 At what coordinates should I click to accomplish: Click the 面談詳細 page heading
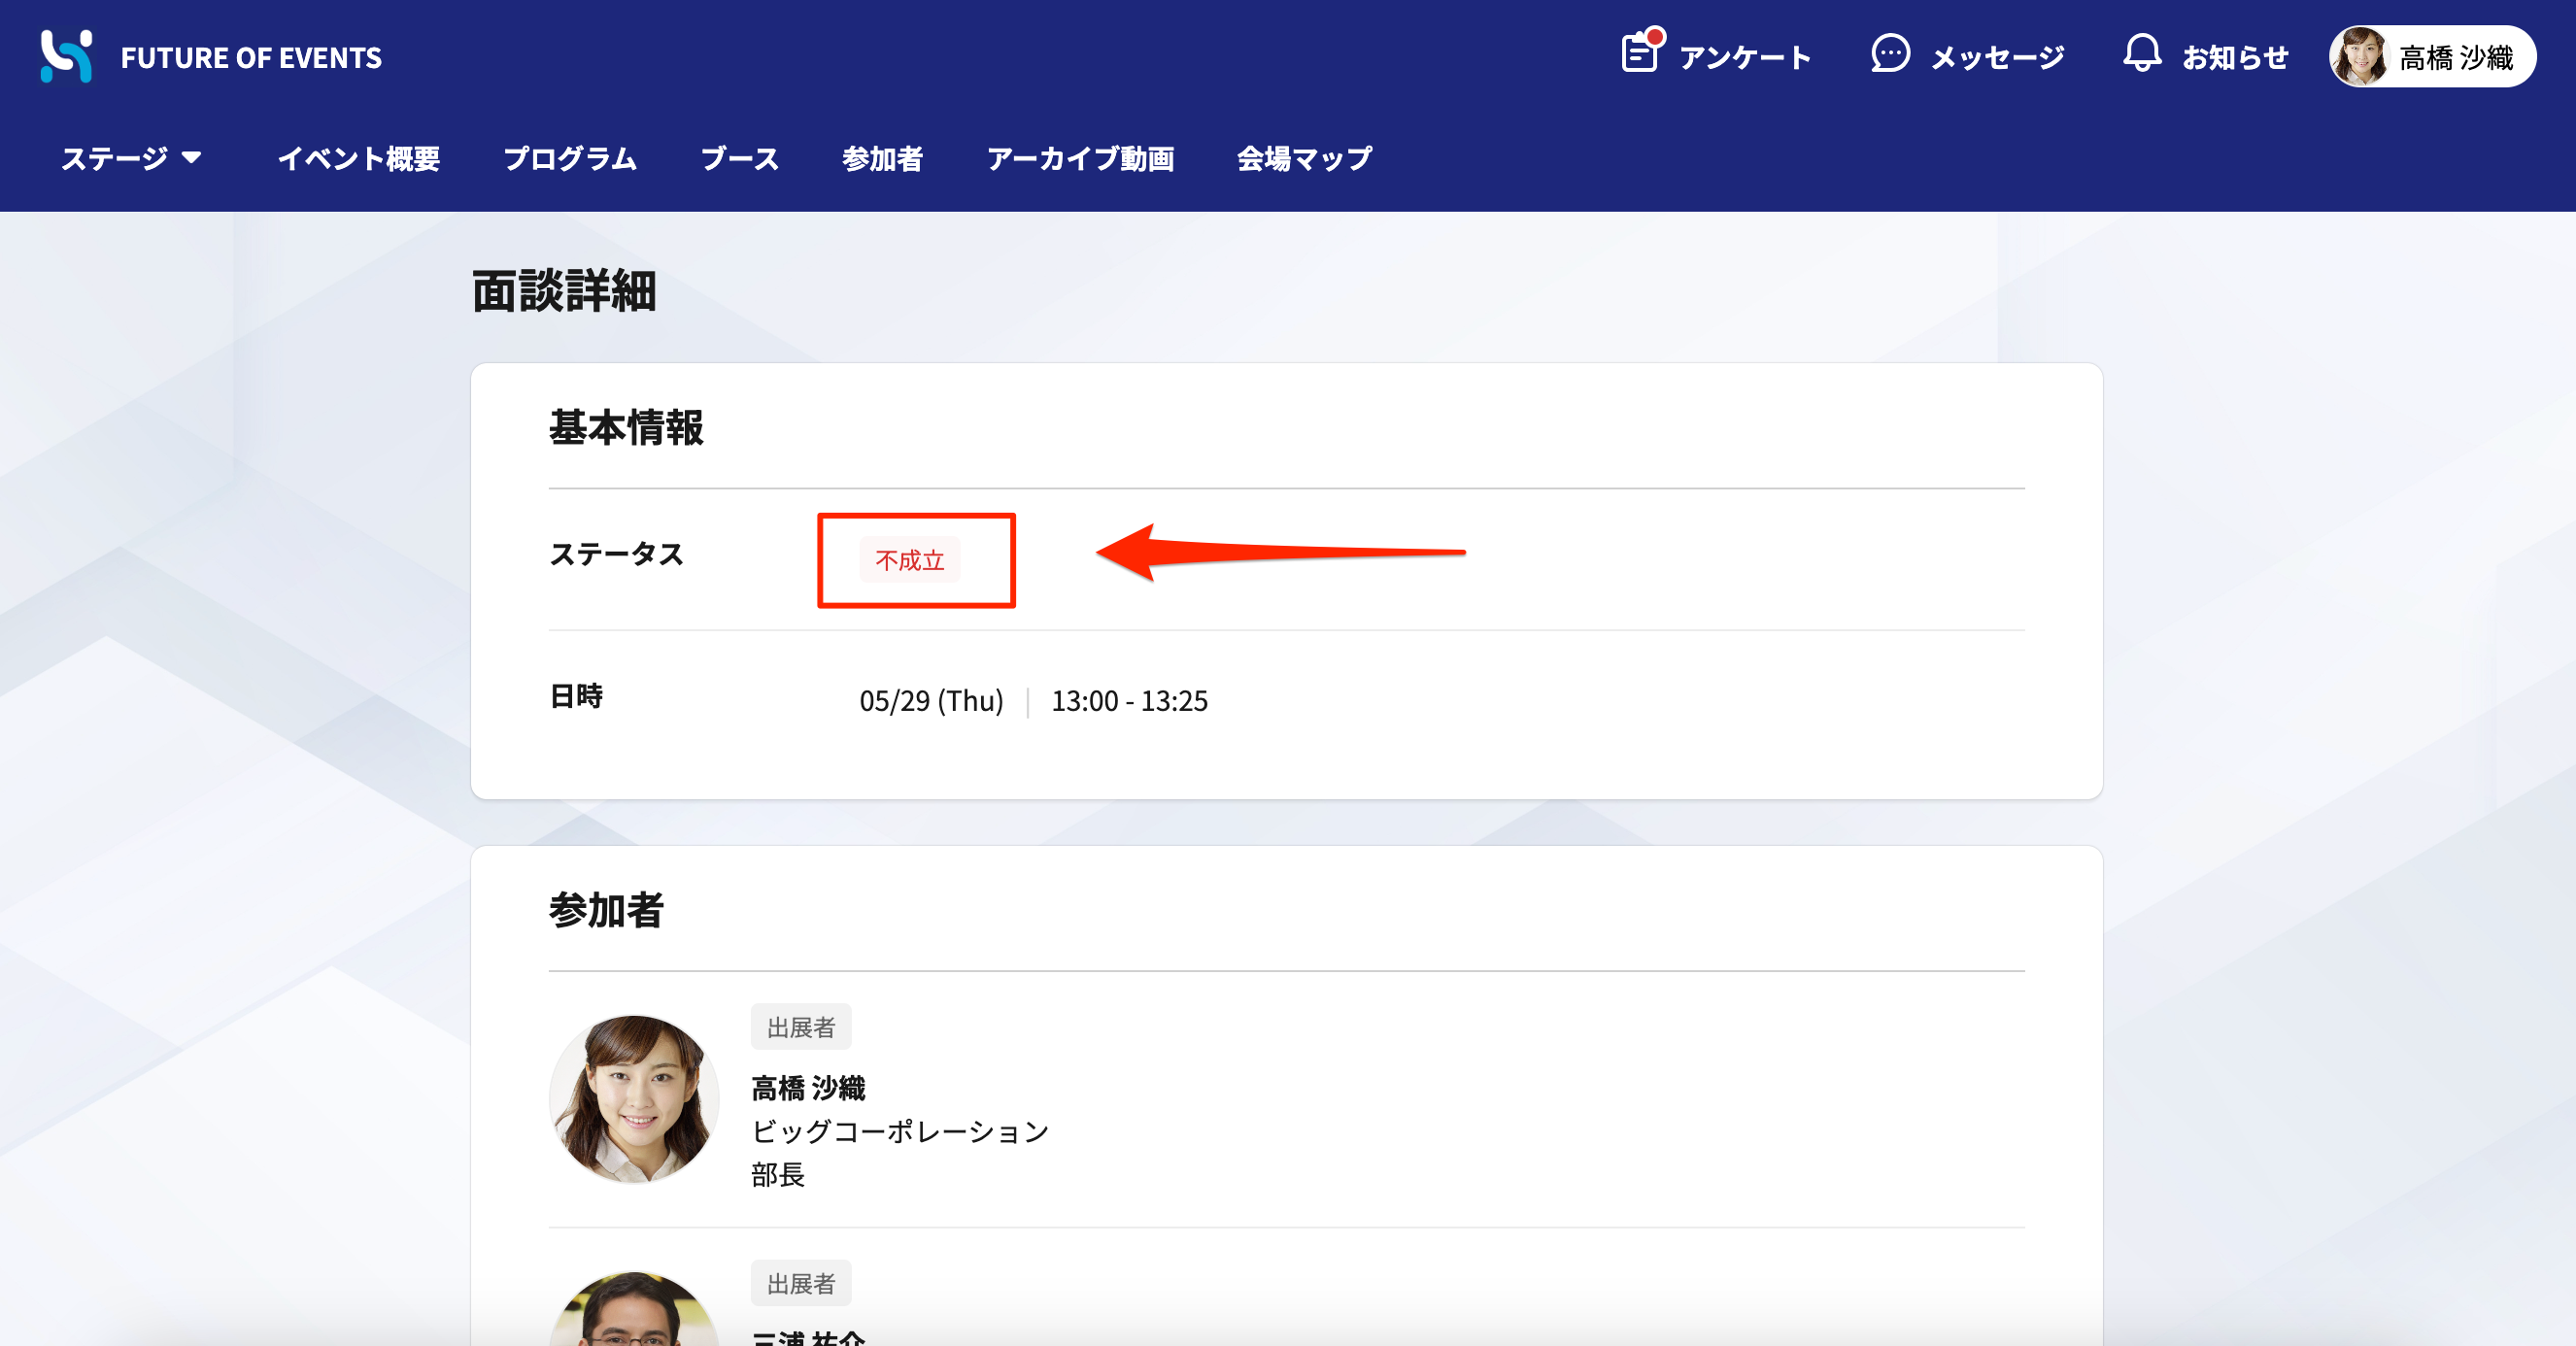pos(564,292)
